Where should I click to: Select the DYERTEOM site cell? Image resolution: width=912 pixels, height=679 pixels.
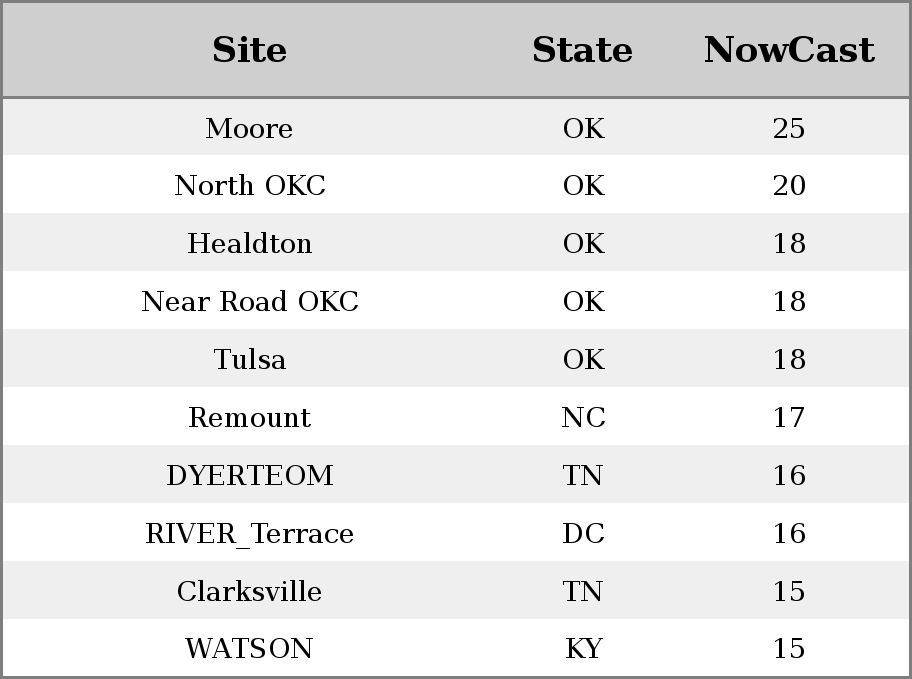pos(250,475)
